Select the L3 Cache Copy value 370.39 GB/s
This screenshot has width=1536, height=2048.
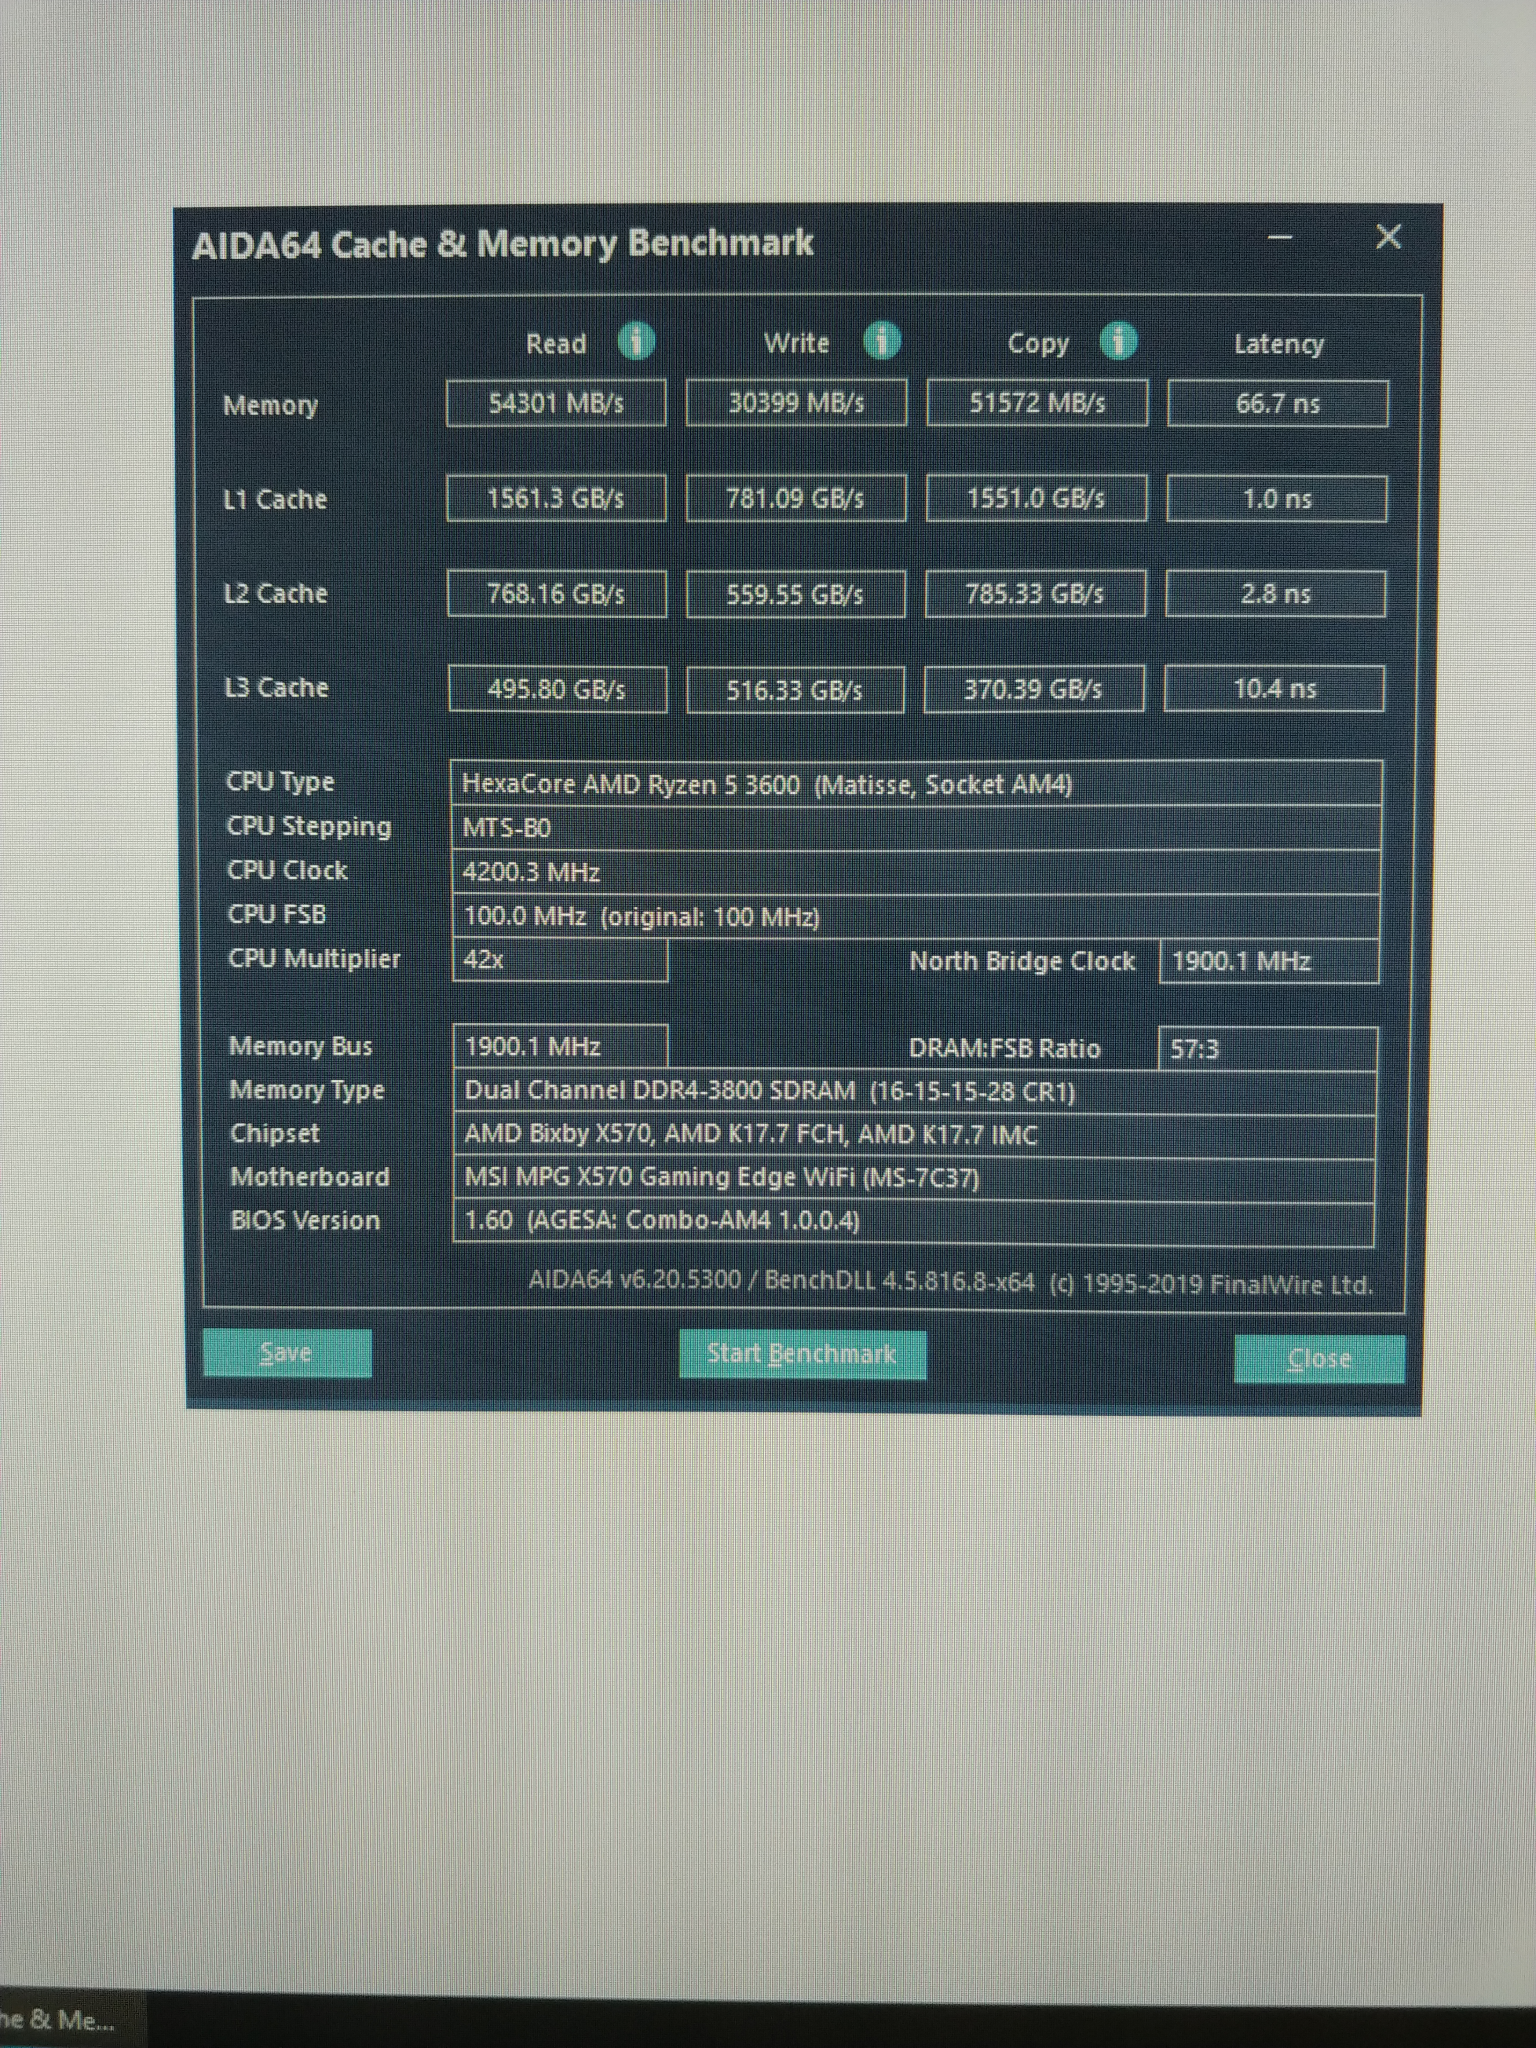pyautogui.click(x=1034, y=689)
